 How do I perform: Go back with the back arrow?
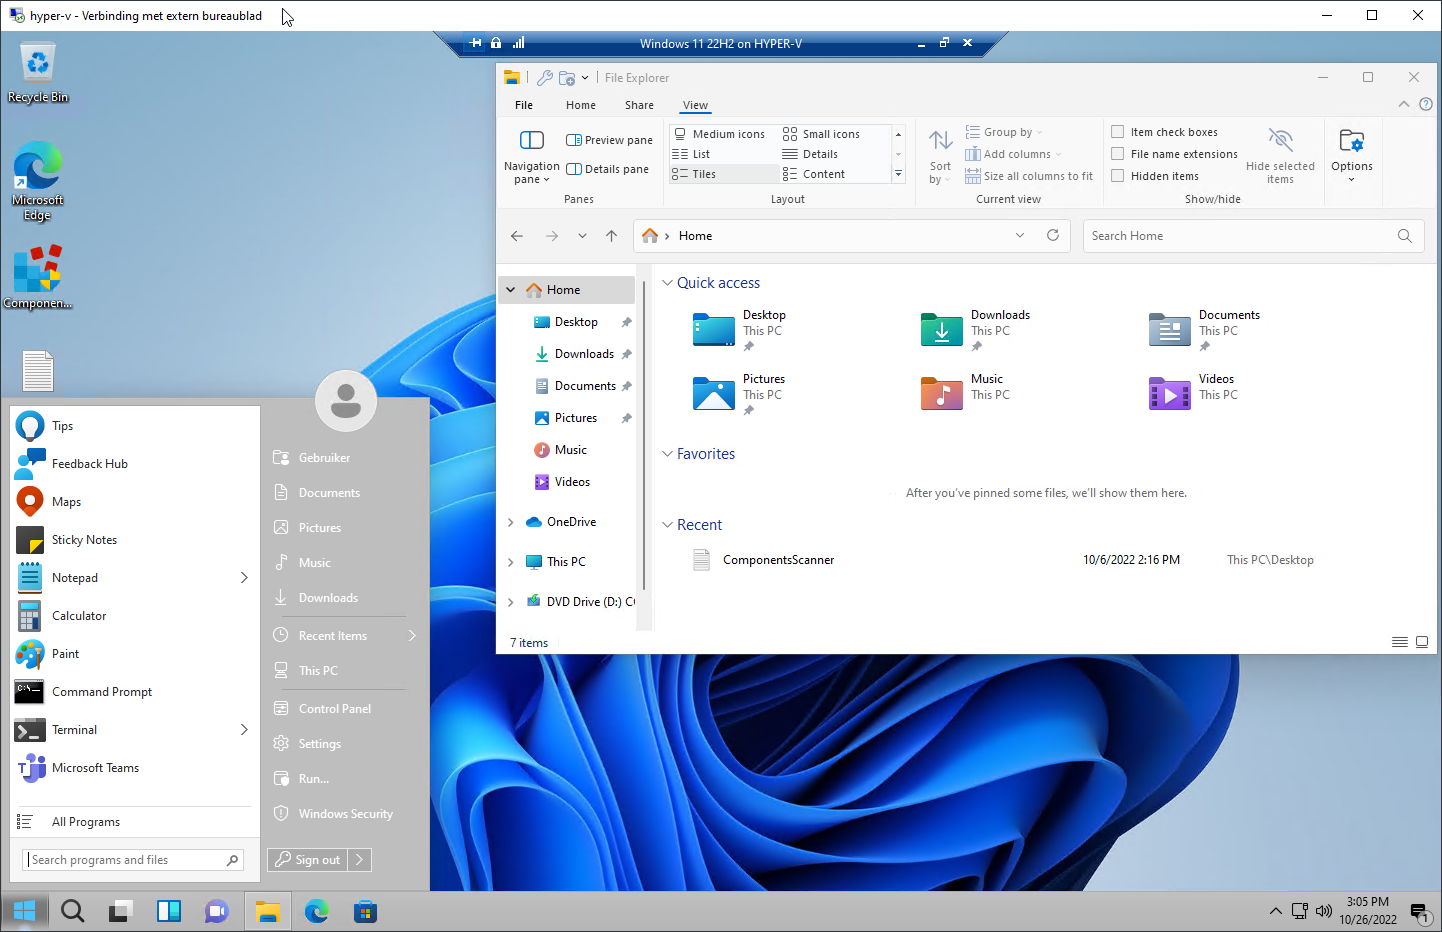pos(517,236)
